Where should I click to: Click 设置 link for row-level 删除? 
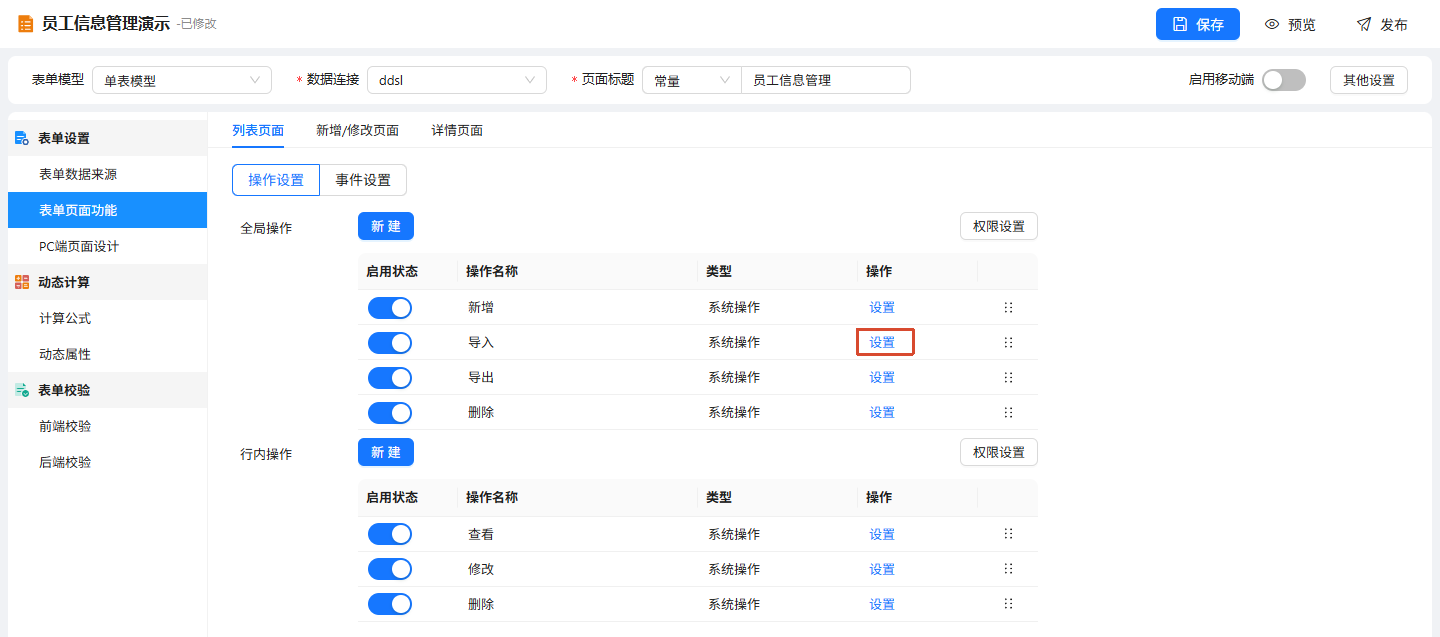(882, 604)
